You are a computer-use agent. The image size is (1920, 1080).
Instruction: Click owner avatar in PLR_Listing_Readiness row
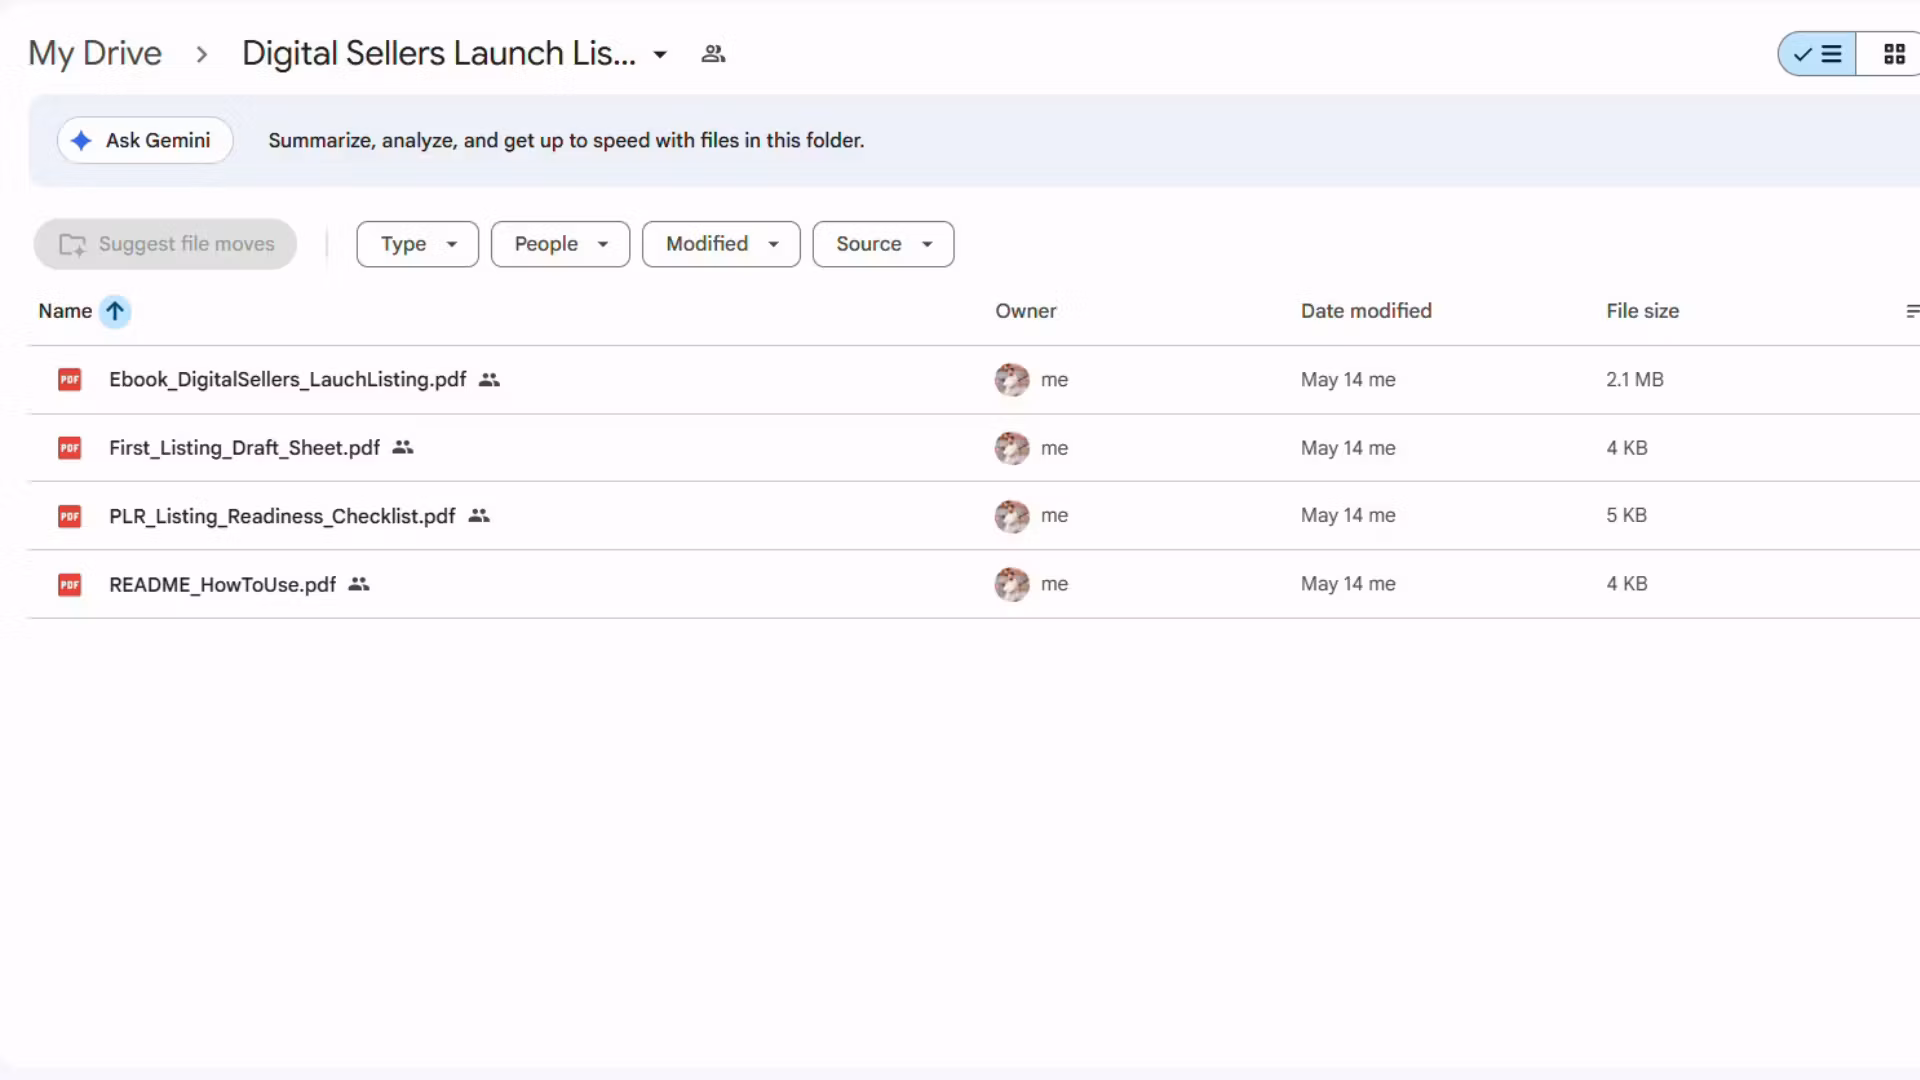1012,516
